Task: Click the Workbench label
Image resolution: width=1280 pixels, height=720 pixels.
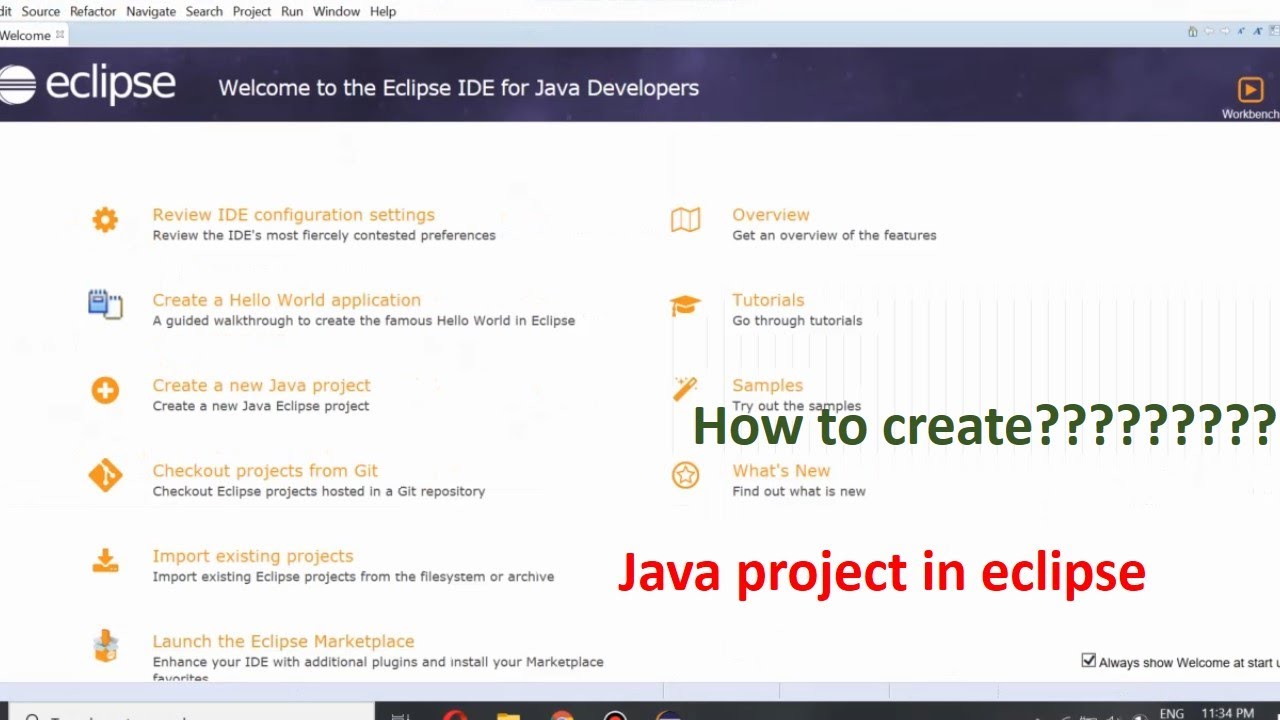Action: [1251, 114]
